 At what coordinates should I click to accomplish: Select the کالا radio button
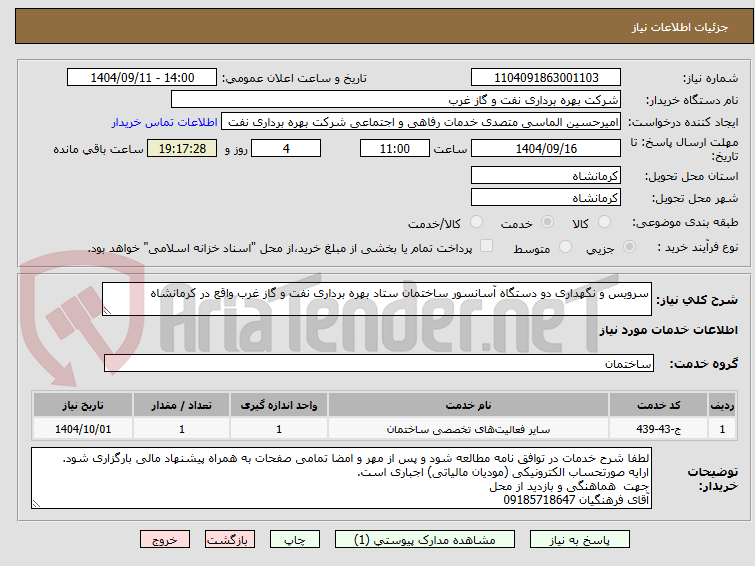click(604, 222)
